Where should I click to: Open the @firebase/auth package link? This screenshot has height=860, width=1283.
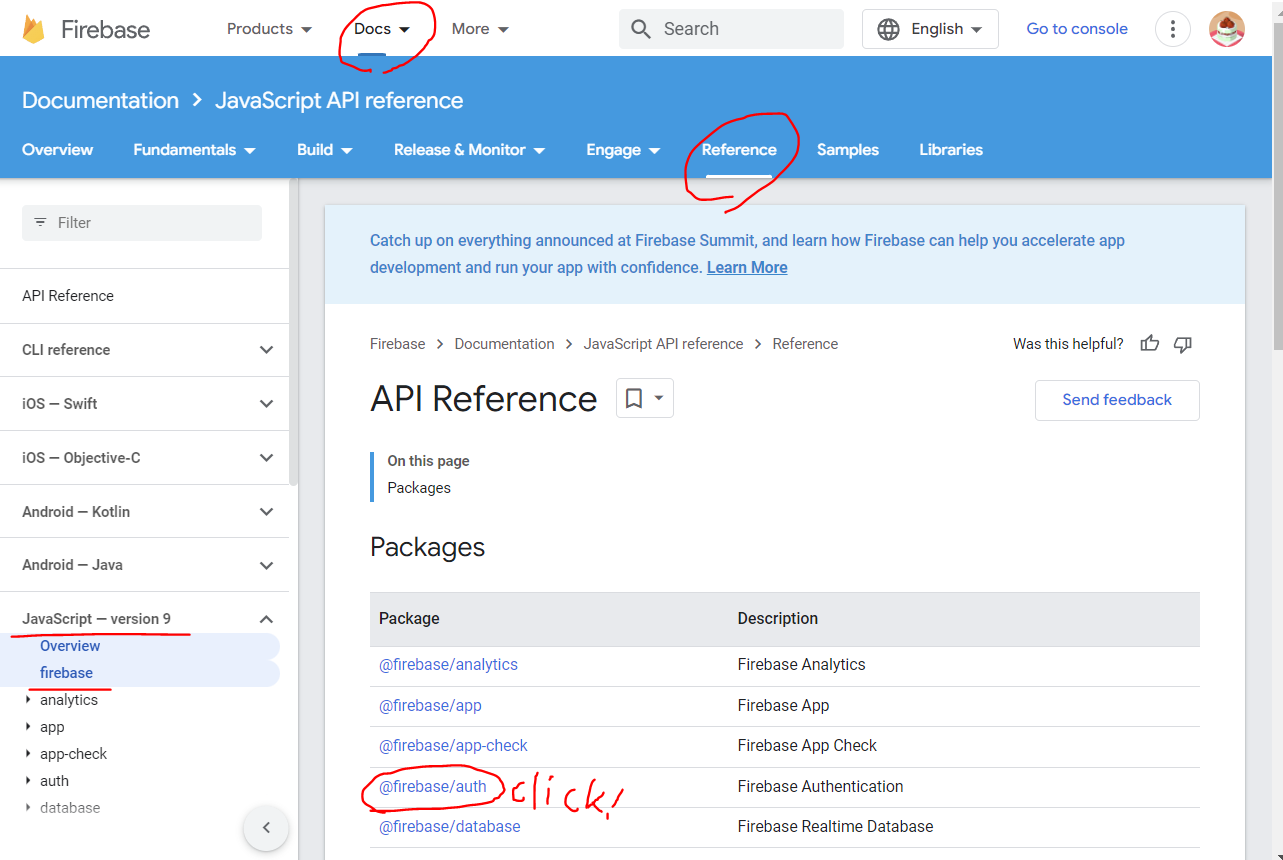(433, 787)
